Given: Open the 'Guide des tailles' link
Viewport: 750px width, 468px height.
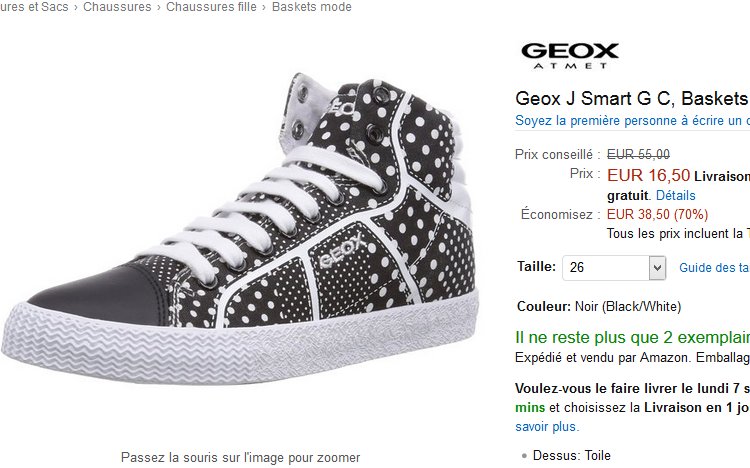Looking at the screenshot, I should (713, 268).
